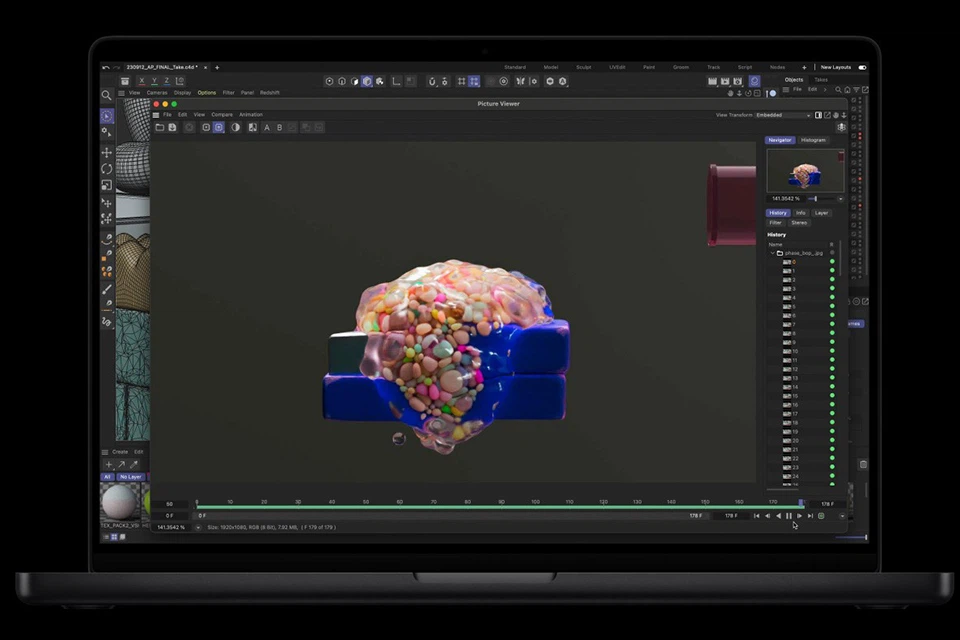Click the A compare icon in Picture Viewer
Screen dimensions: 960x640
(x=267, y=127)
